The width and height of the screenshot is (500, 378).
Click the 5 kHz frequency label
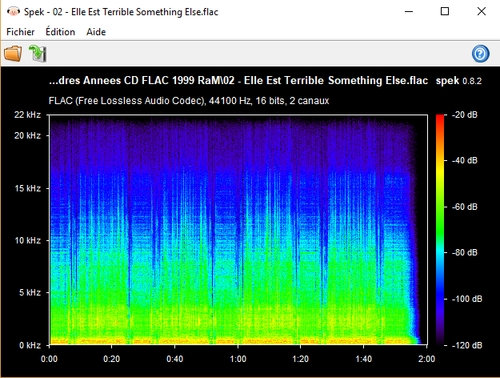click(x=30, y=293)
